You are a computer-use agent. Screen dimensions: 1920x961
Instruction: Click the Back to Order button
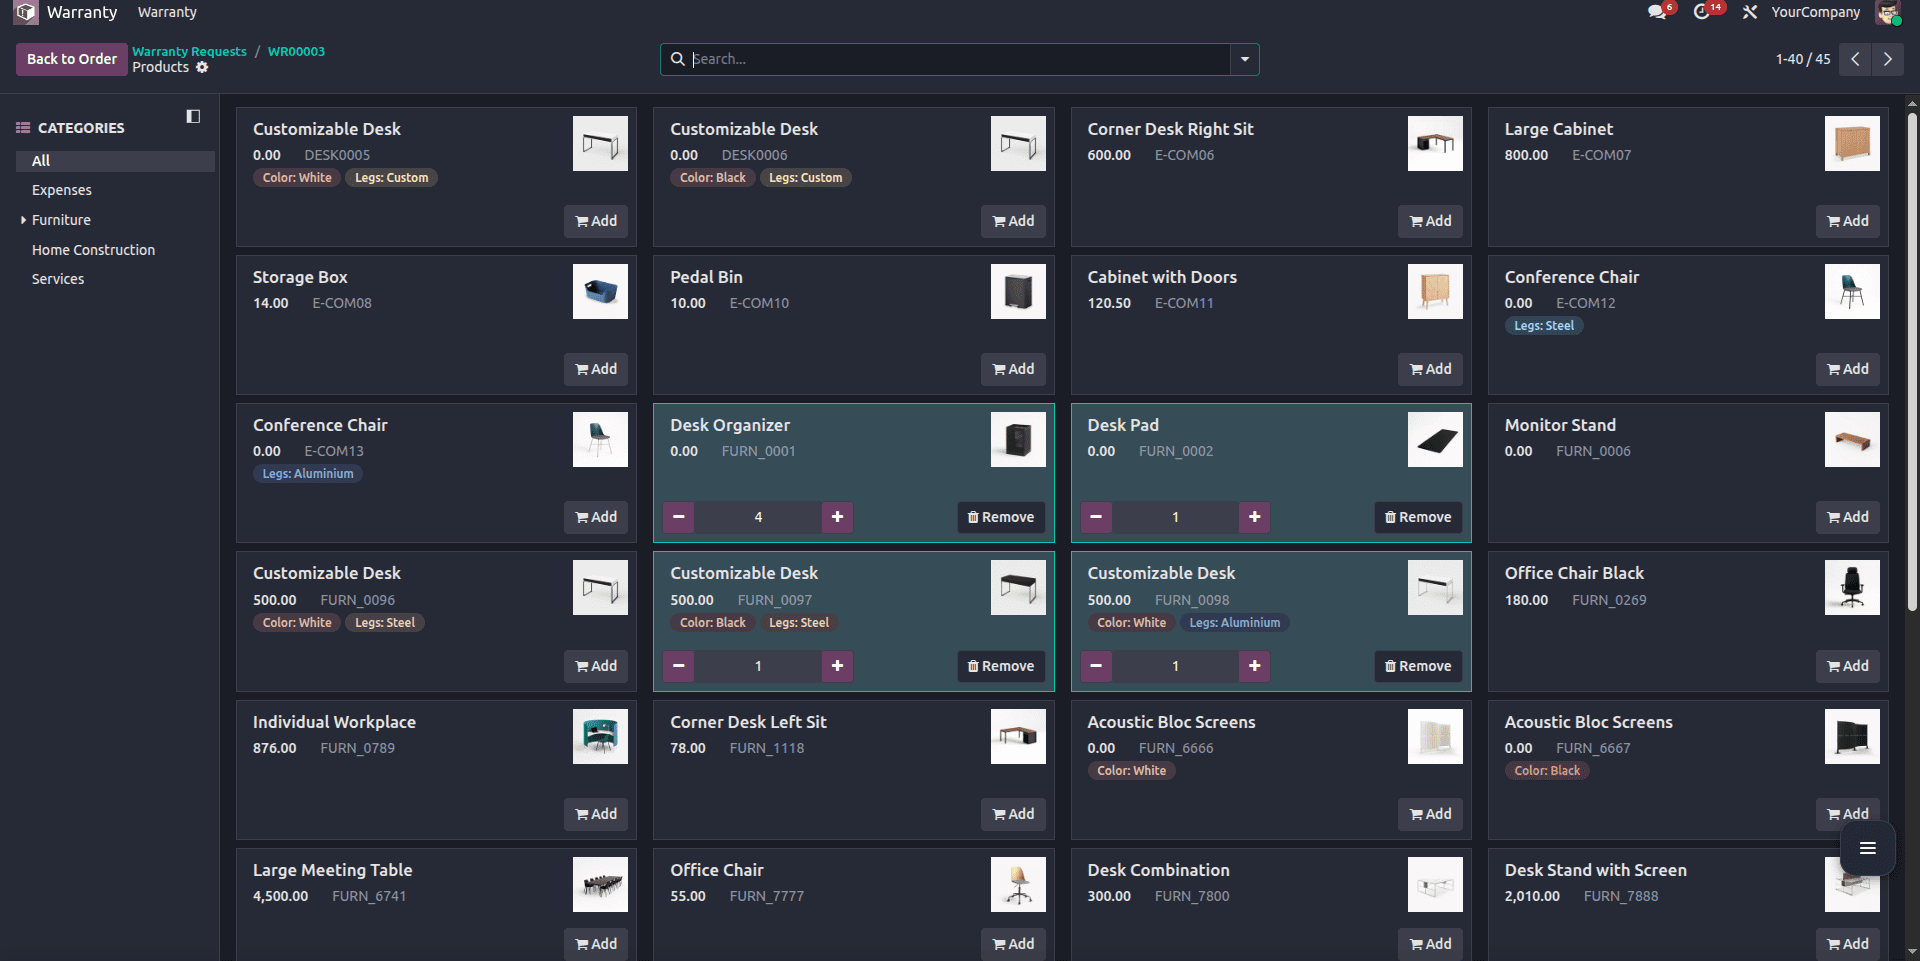(x=71, y=59)
